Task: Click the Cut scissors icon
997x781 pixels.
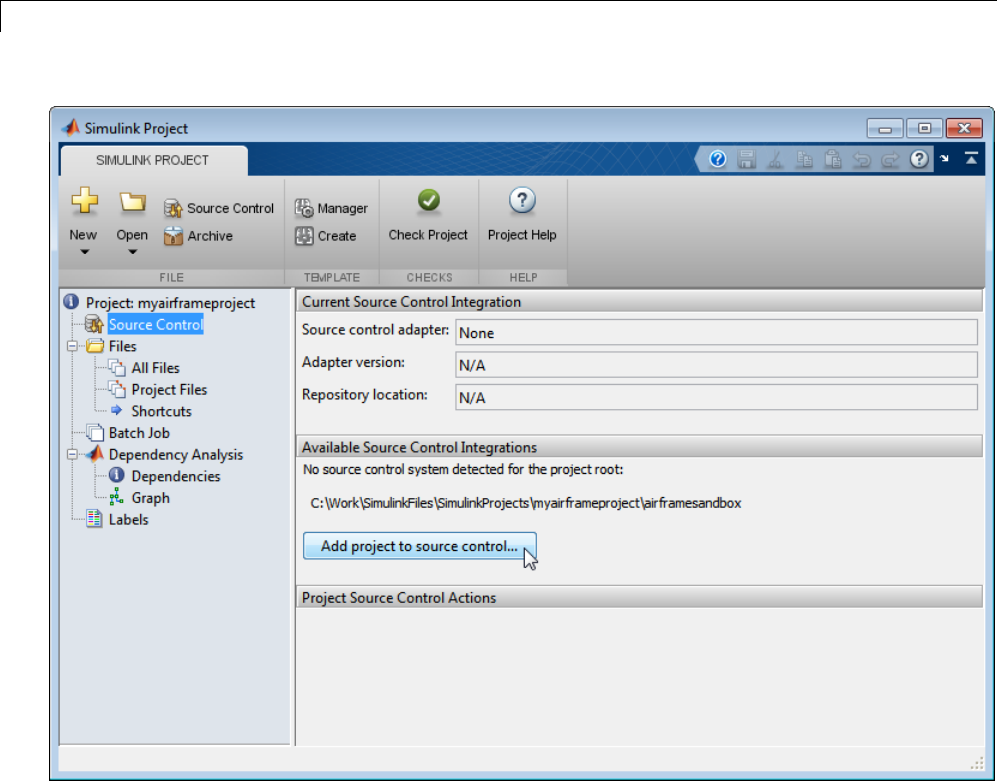Action: [775, 159]
